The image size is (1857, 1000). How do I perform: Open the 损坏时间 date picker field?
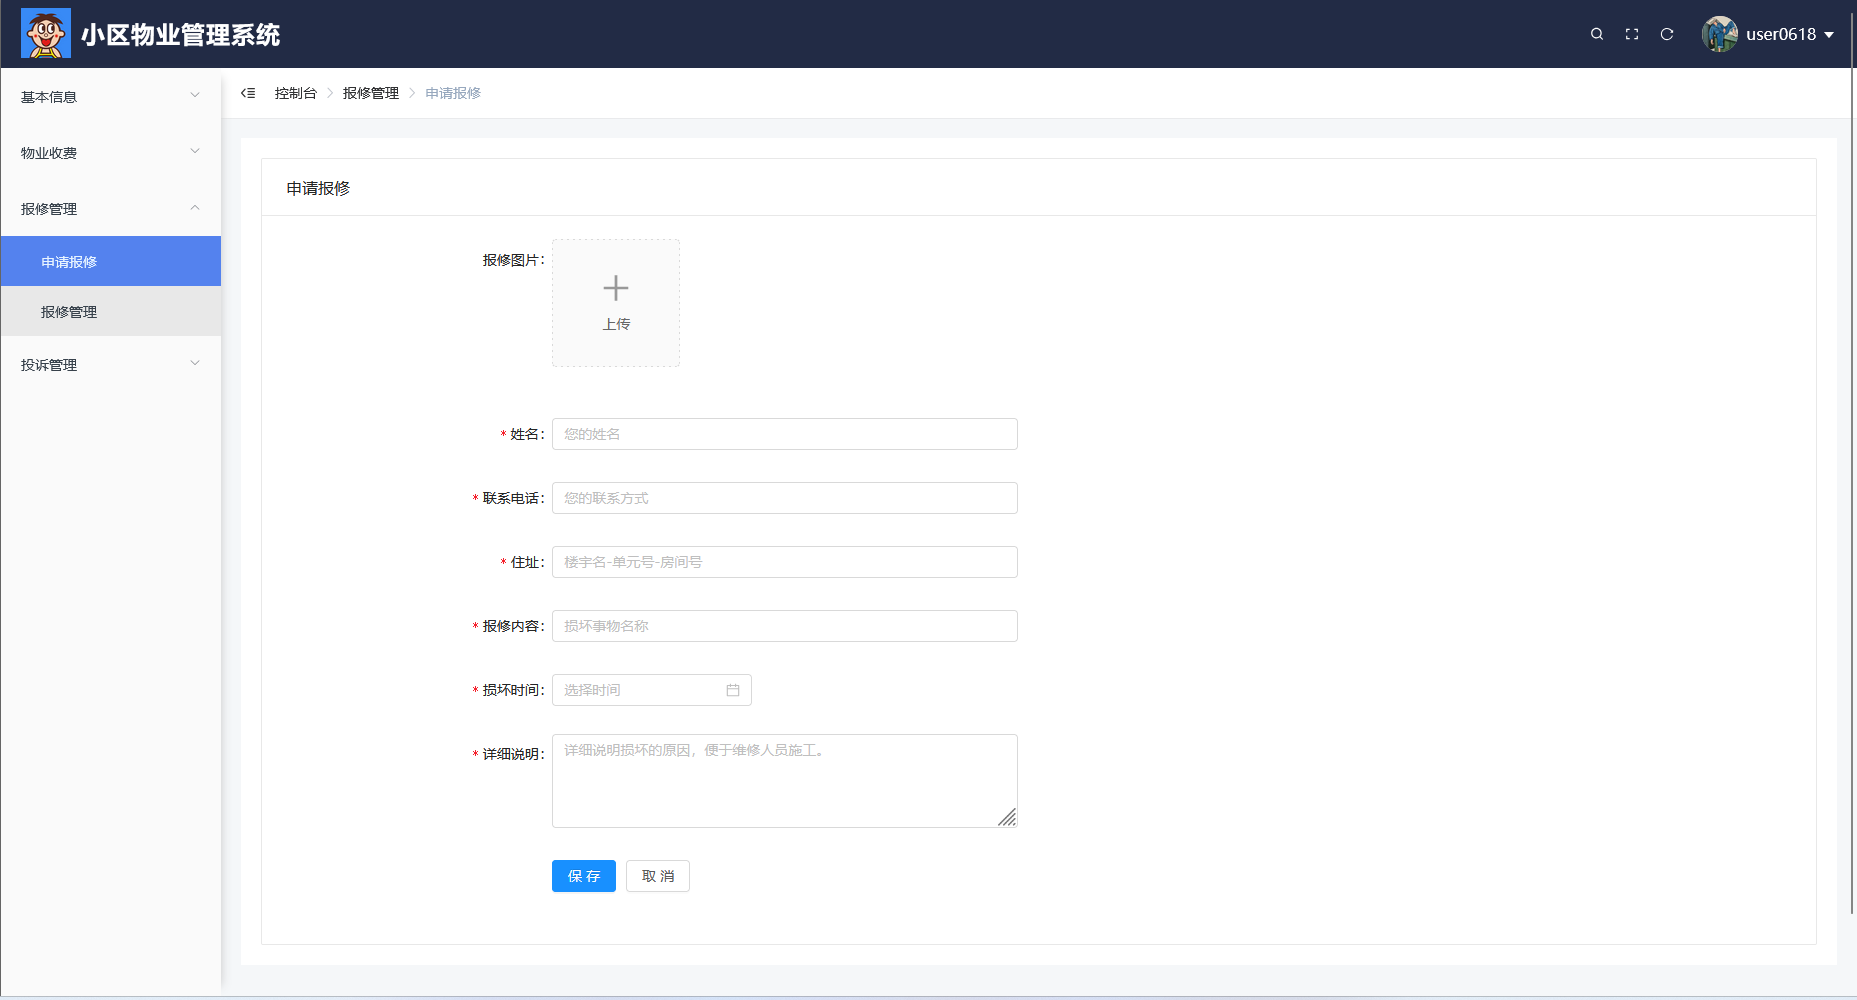652,690
